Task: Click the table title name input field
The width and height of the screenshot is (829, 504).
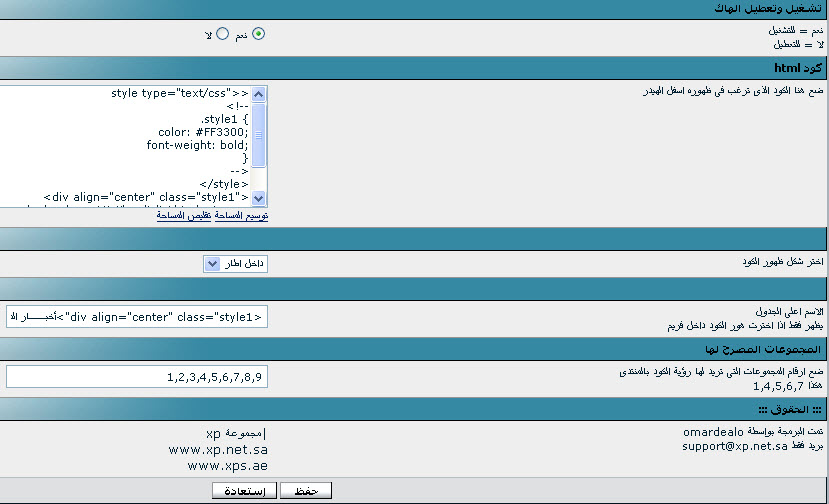Action: pos(137,317)
